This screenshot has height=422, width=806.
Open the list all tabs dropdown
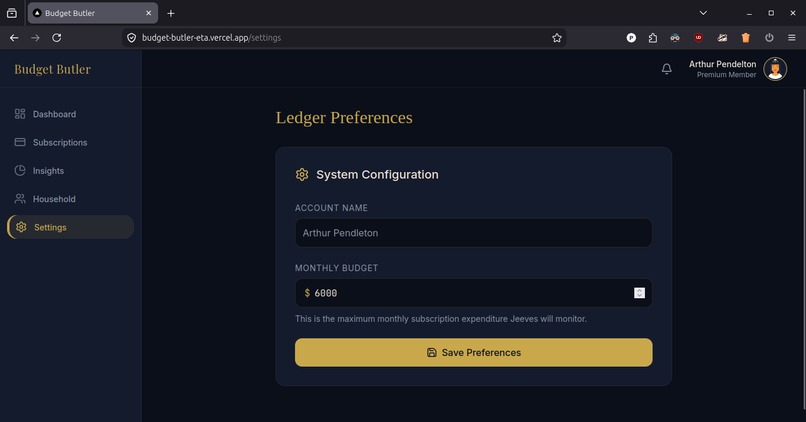coord(703,13)
